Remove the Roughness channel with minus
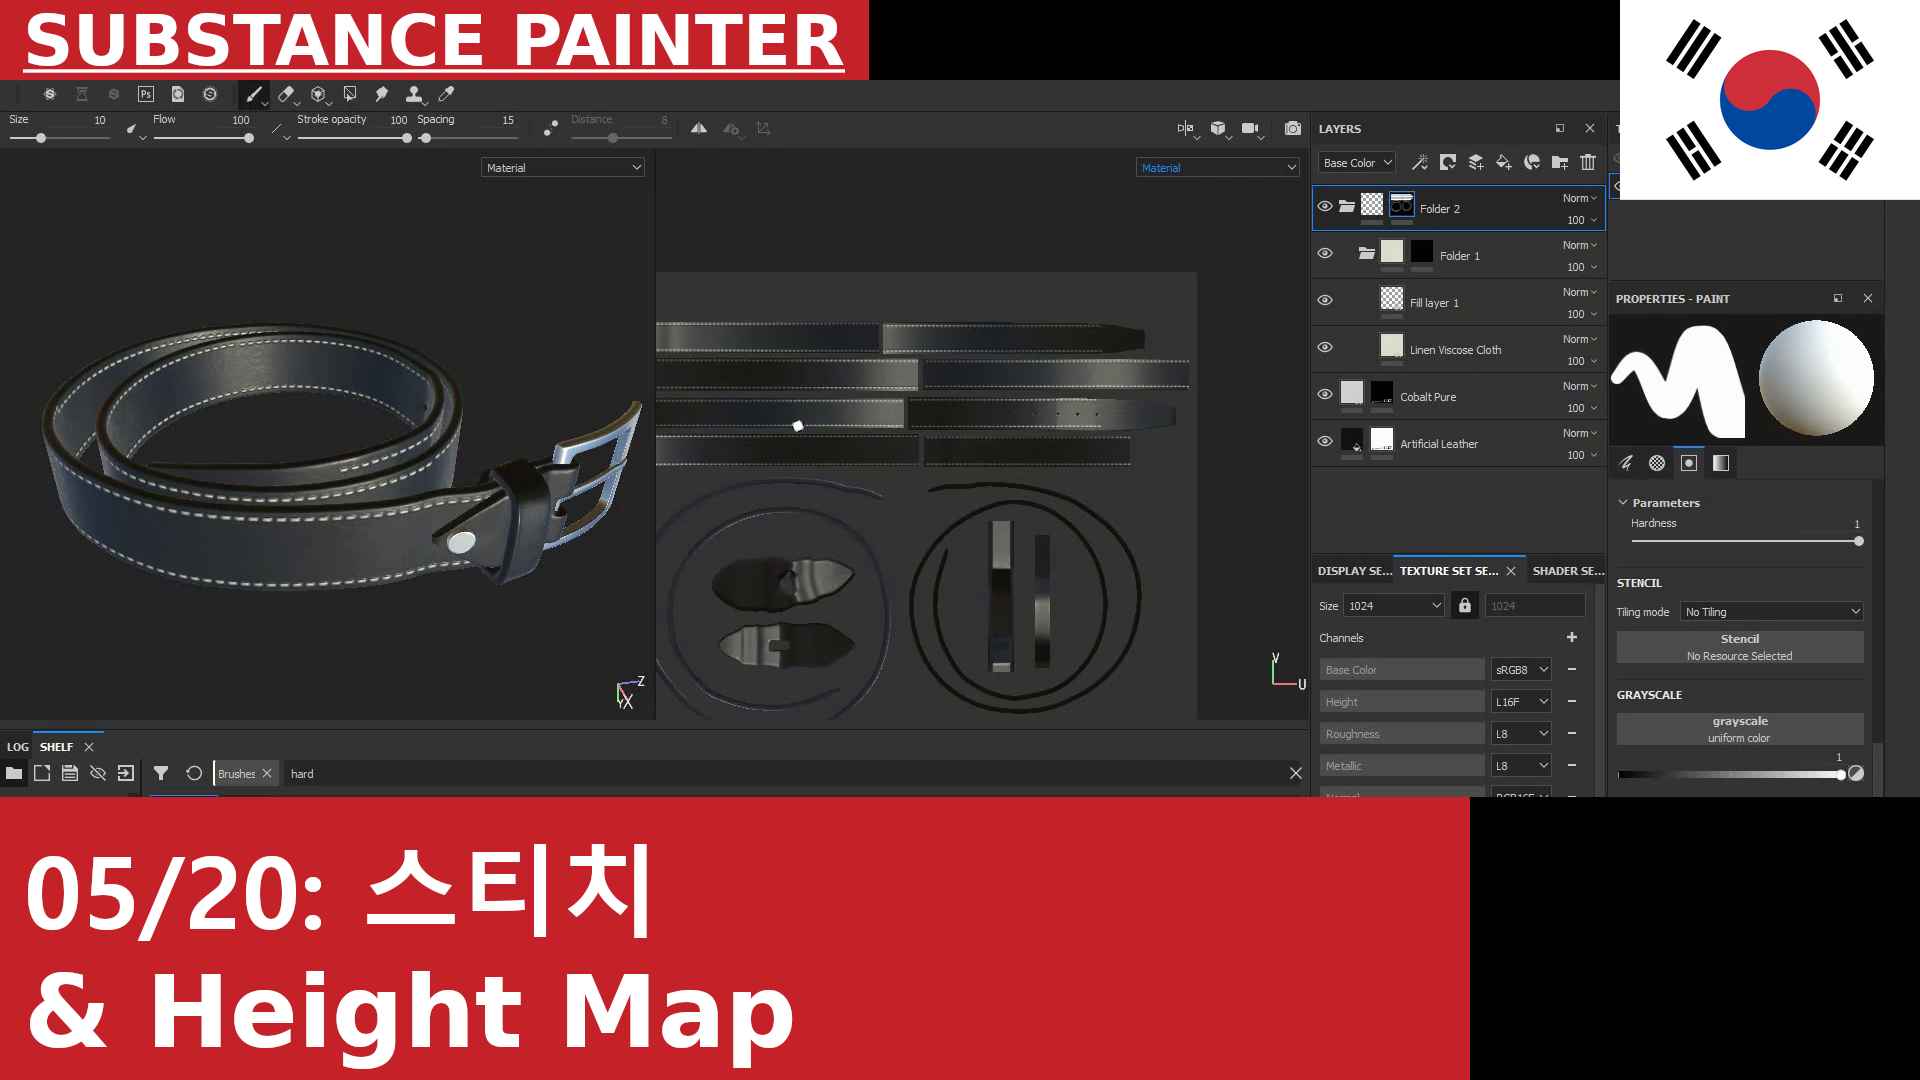 (x=1572, y=734)
